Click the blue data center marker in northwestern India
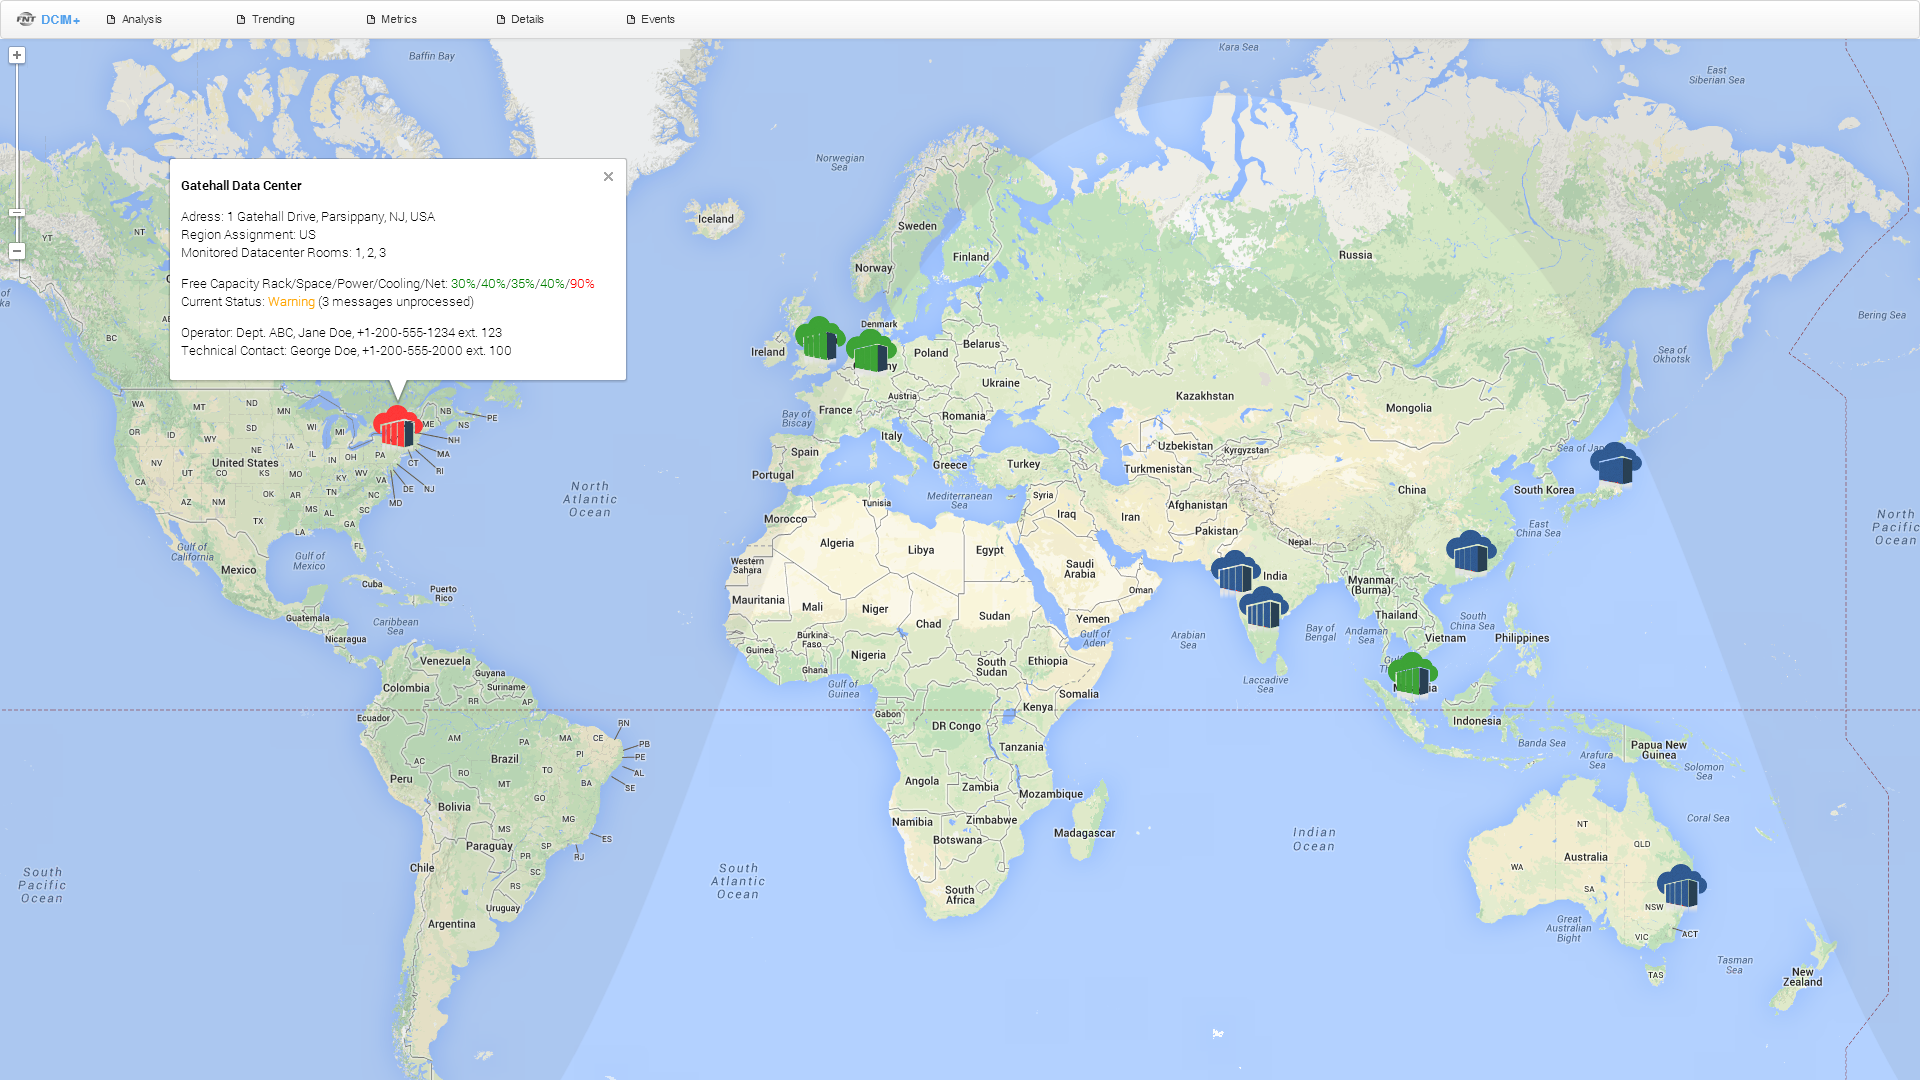The image size is (1920, 1080). (1235, 571)
